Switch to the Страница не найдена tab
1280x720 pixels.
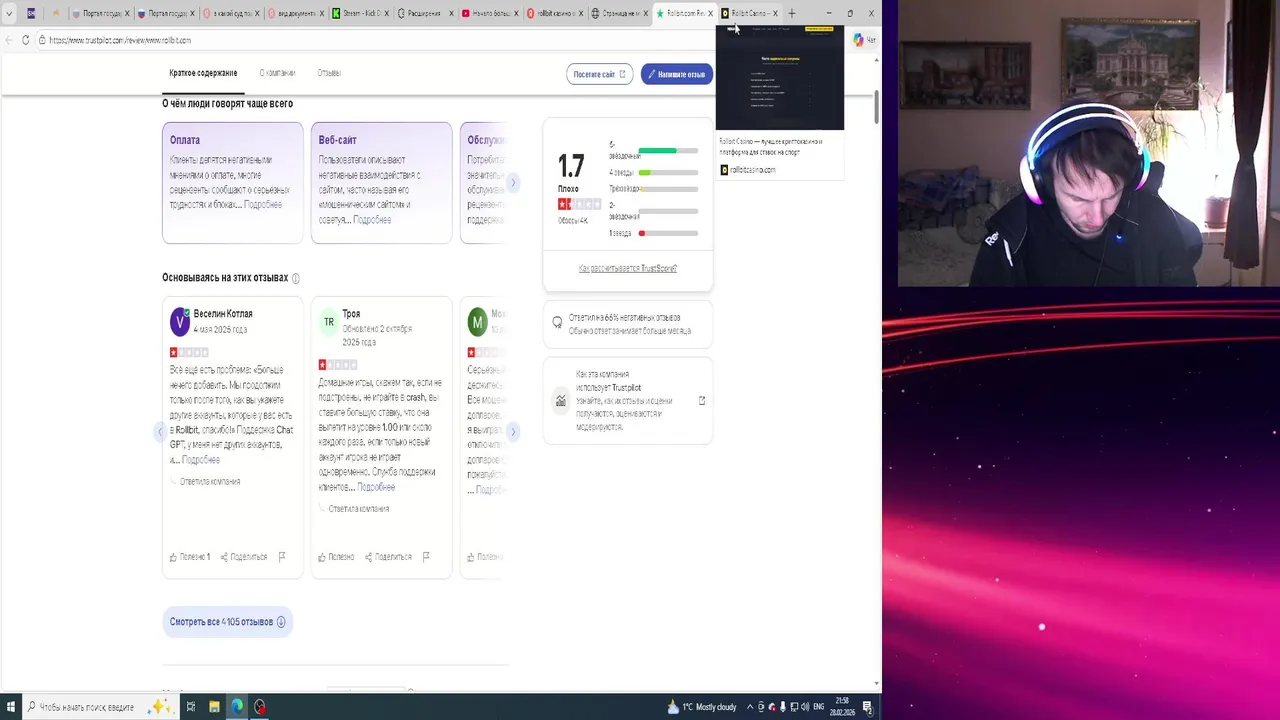tap(620, 13)
